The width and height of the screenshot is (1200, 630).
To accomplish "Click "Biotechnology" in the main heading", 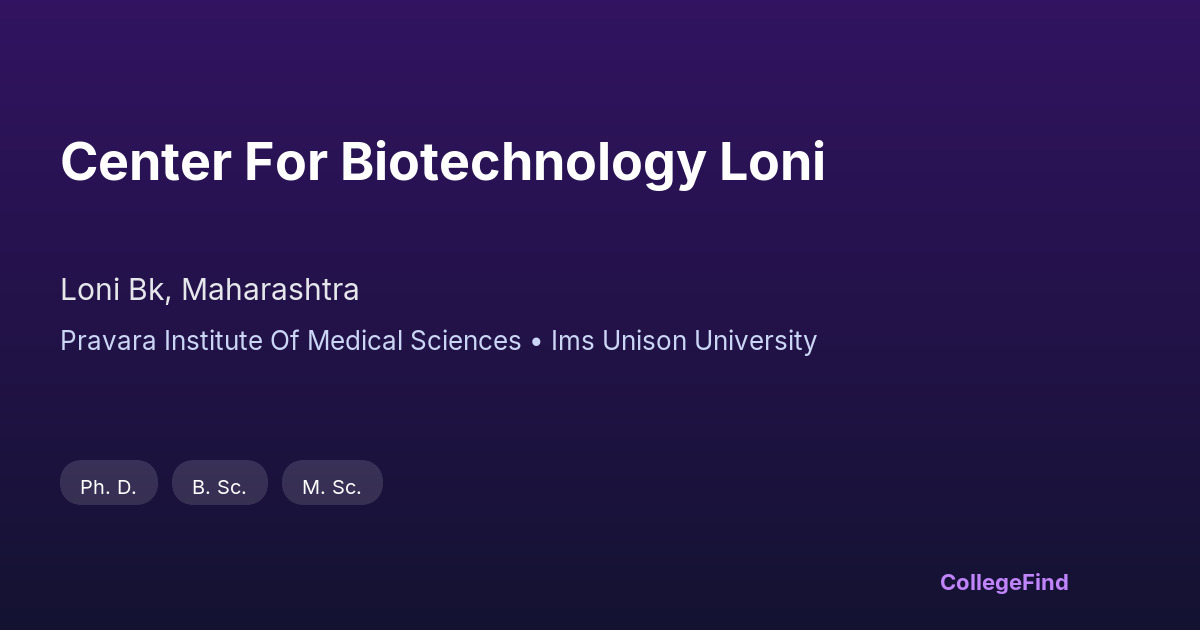I will pos(522,162).
